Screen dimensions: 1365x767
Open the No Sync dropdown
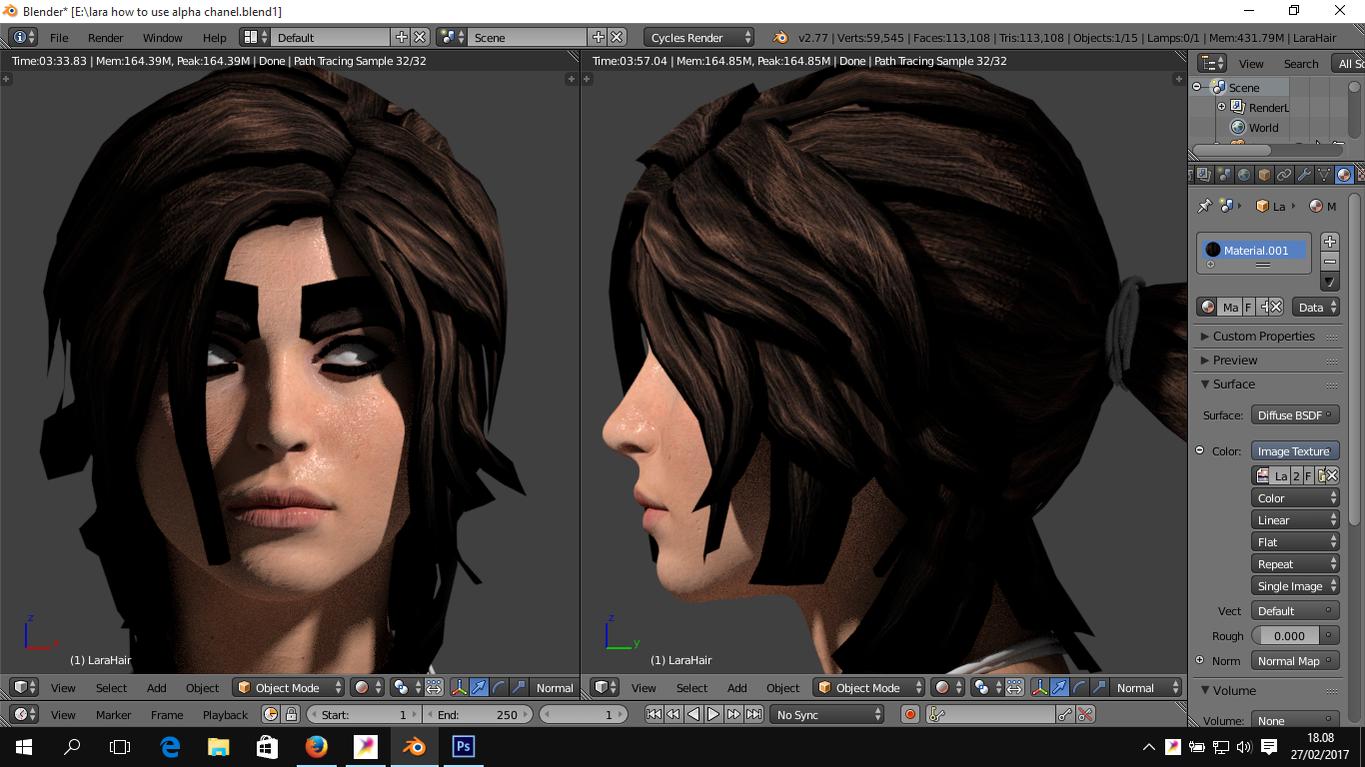tap(828, 714)
